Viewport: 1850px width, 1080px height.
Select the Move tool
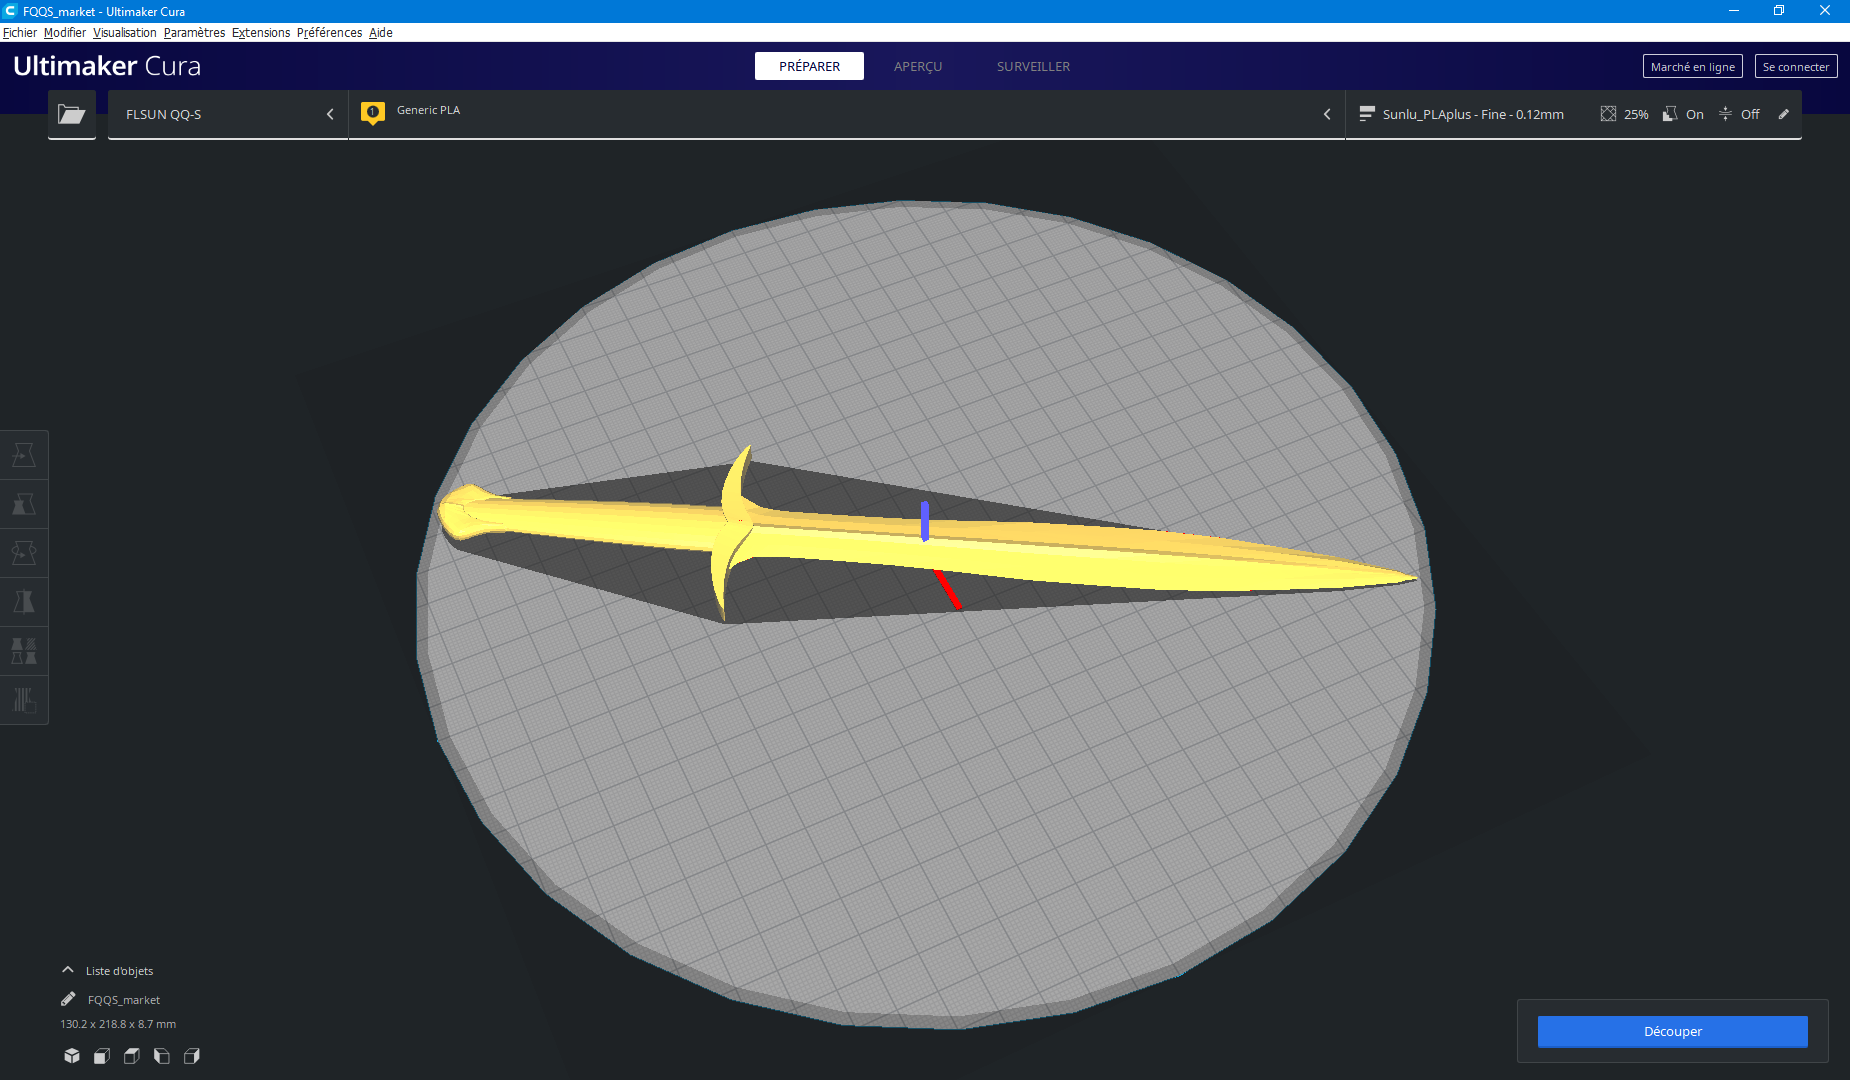(24, 455)
